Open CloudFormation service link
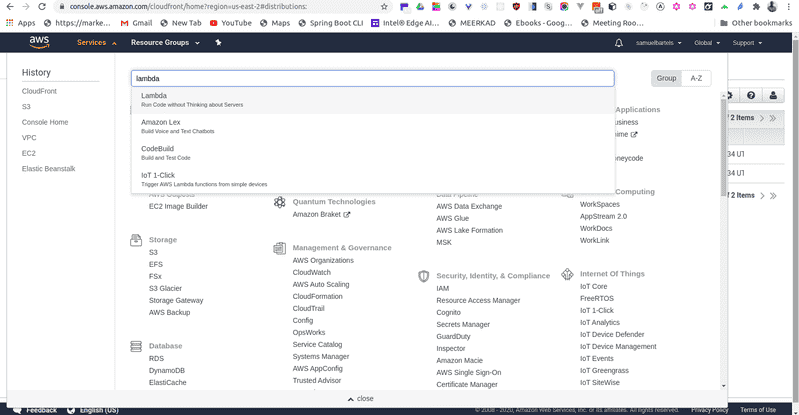The image size is (799, 415). [x=317, y=297]
